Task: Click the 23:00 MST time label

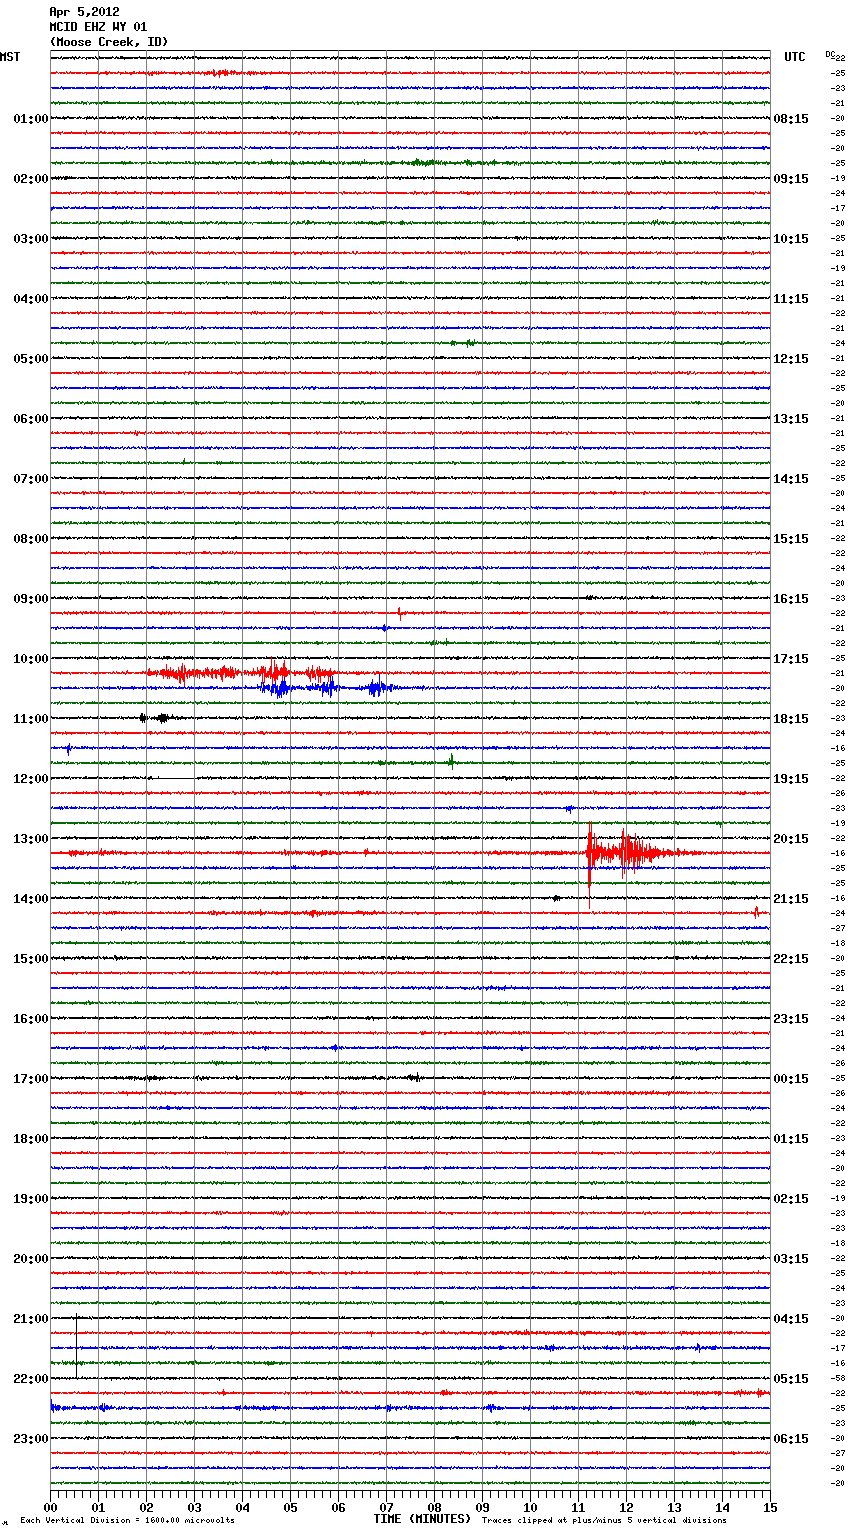Action: coord(31,1439)
